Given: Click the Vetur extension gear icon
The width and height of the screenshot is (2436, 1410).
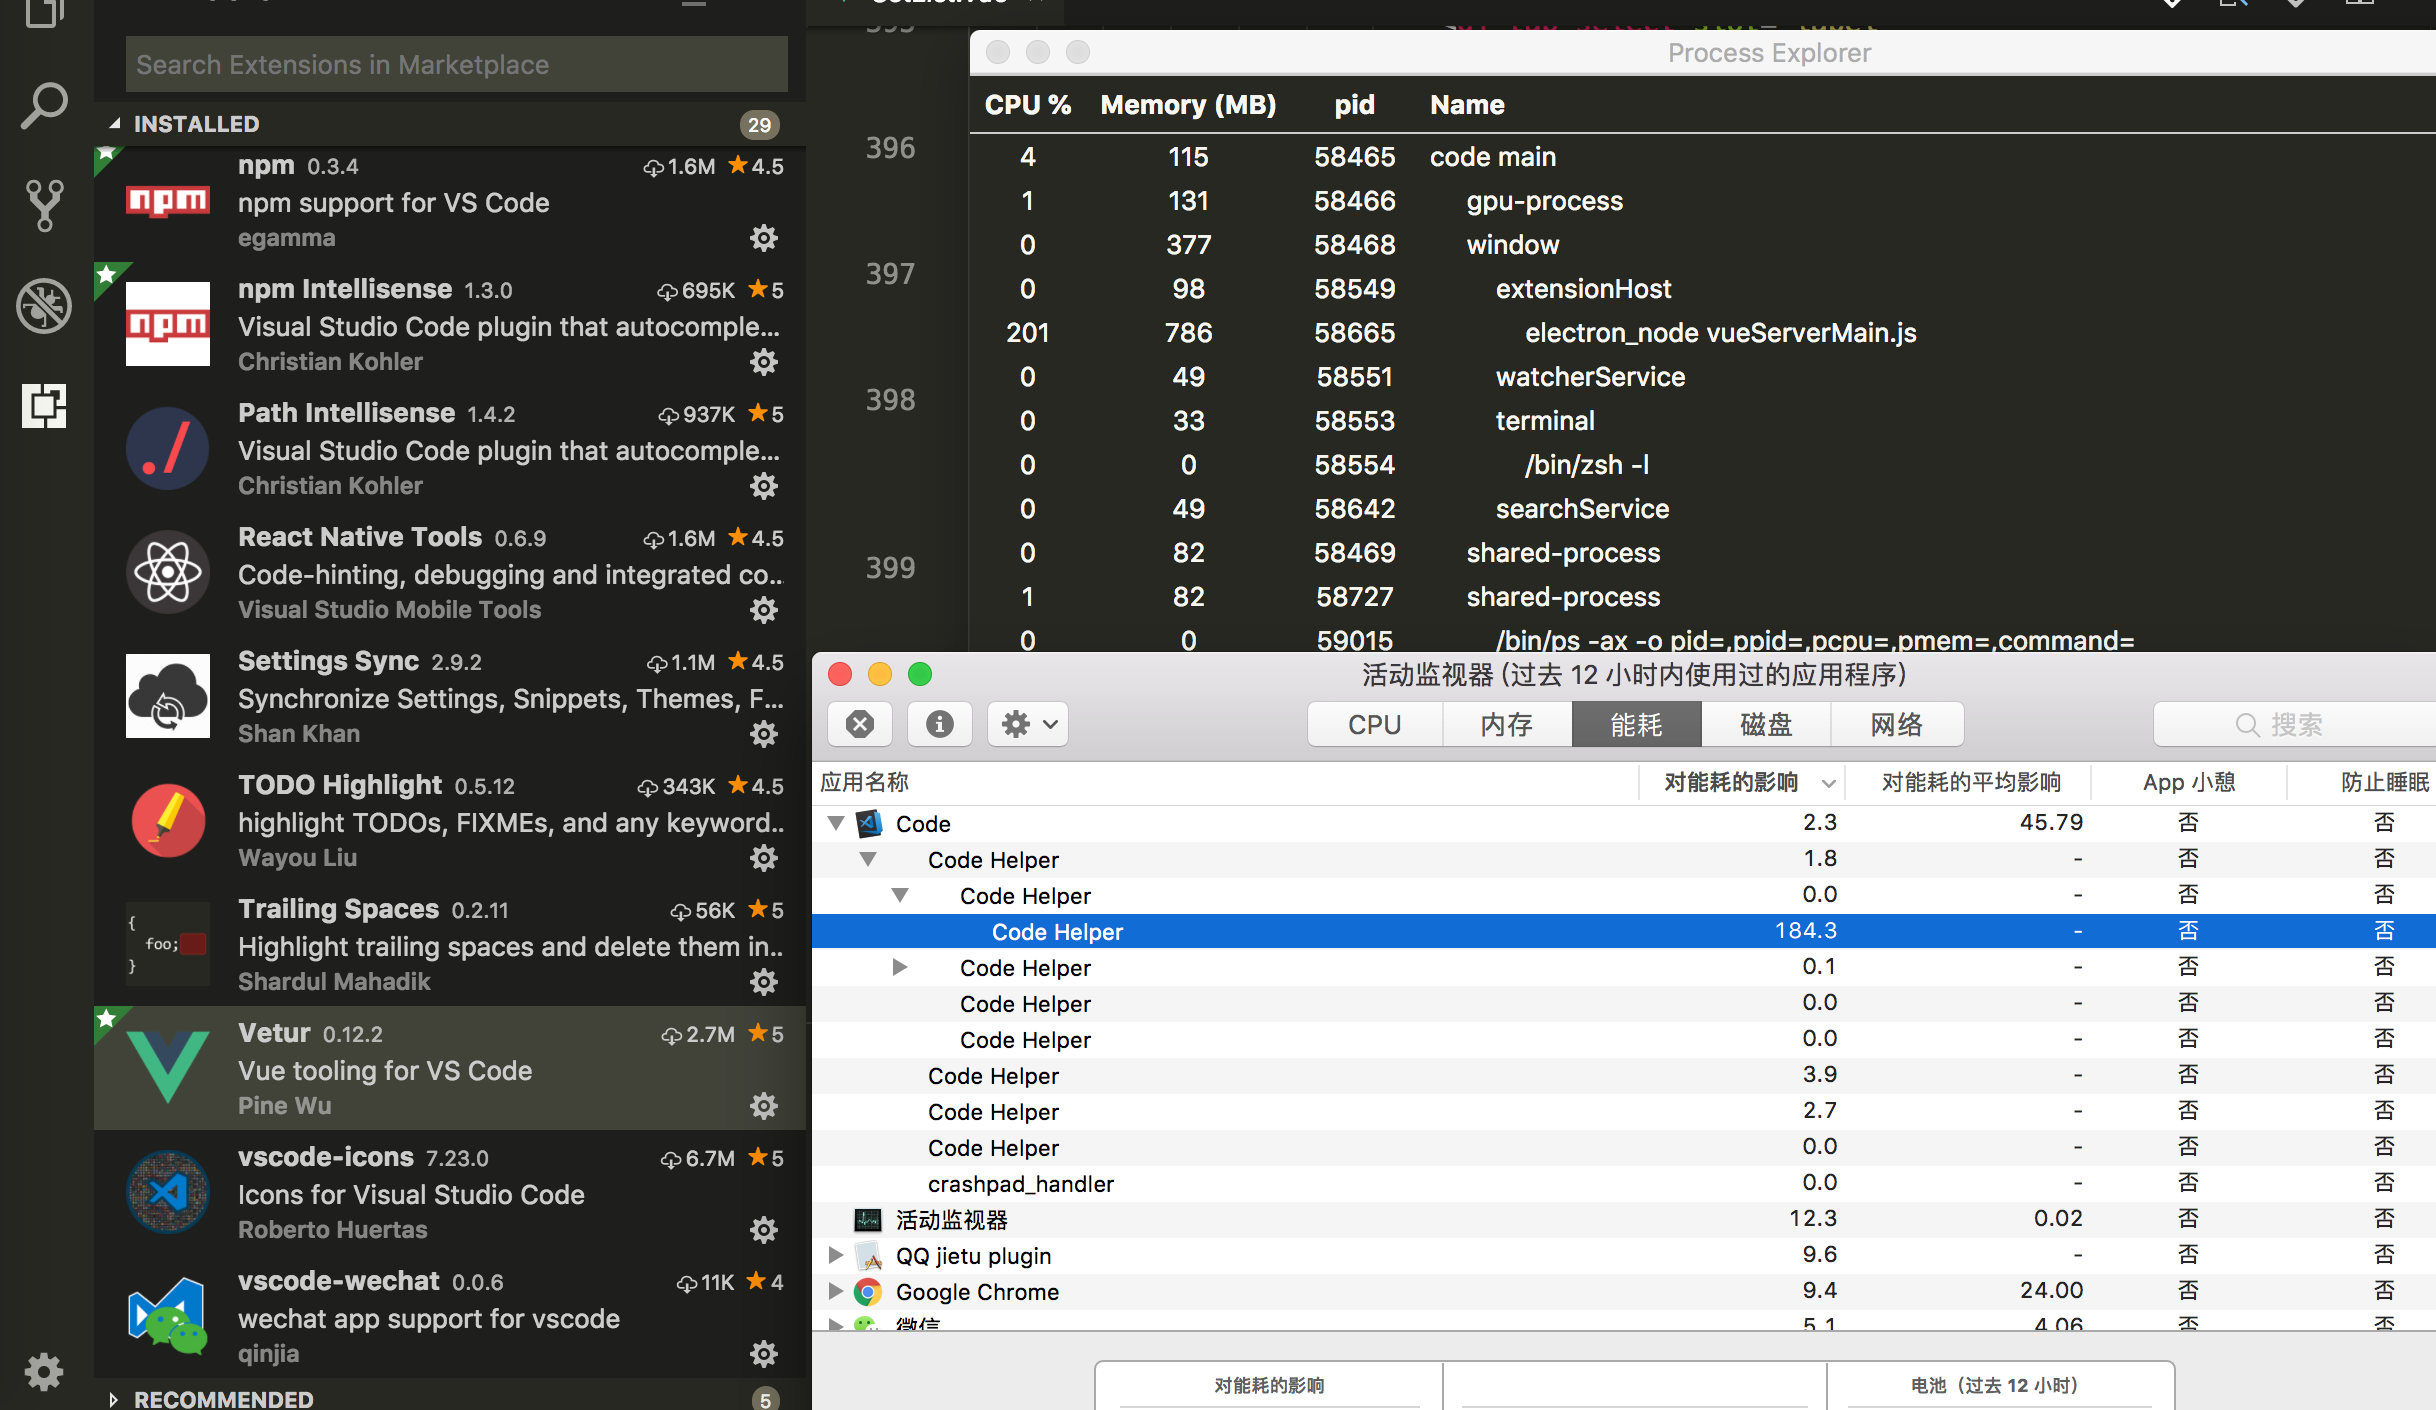Looking at the screenshot, I should click(764, 1105).
